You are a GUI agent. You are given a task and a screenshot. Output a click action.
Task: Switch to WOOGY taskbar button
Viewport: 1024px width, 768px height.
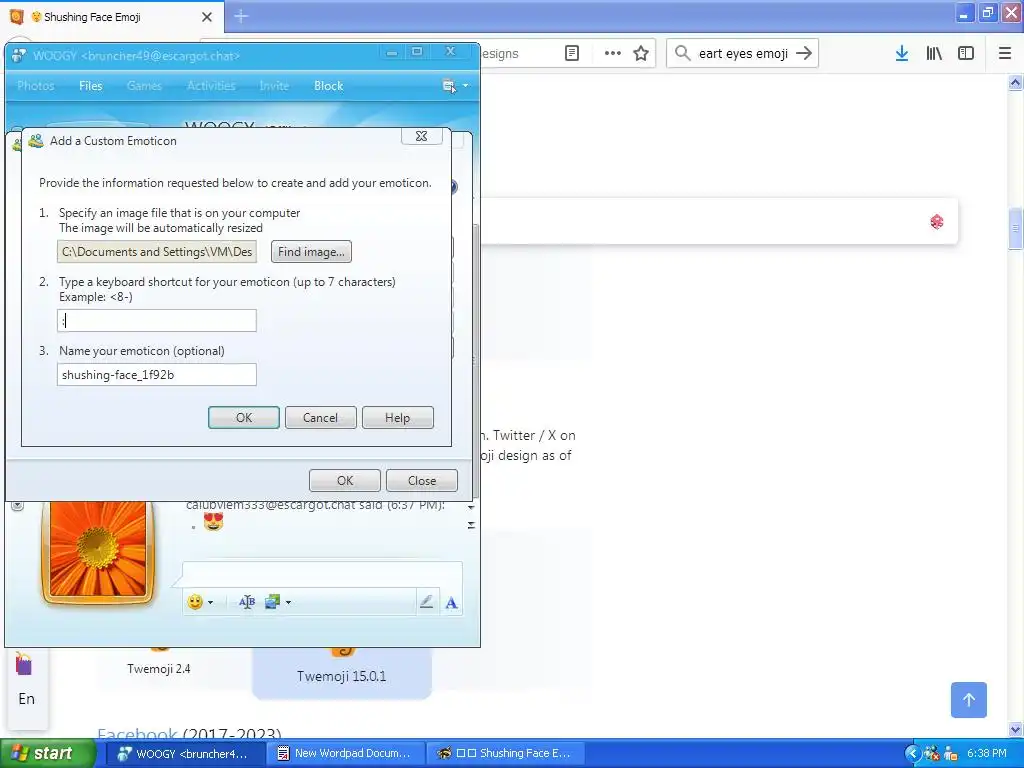pos(184,754)
